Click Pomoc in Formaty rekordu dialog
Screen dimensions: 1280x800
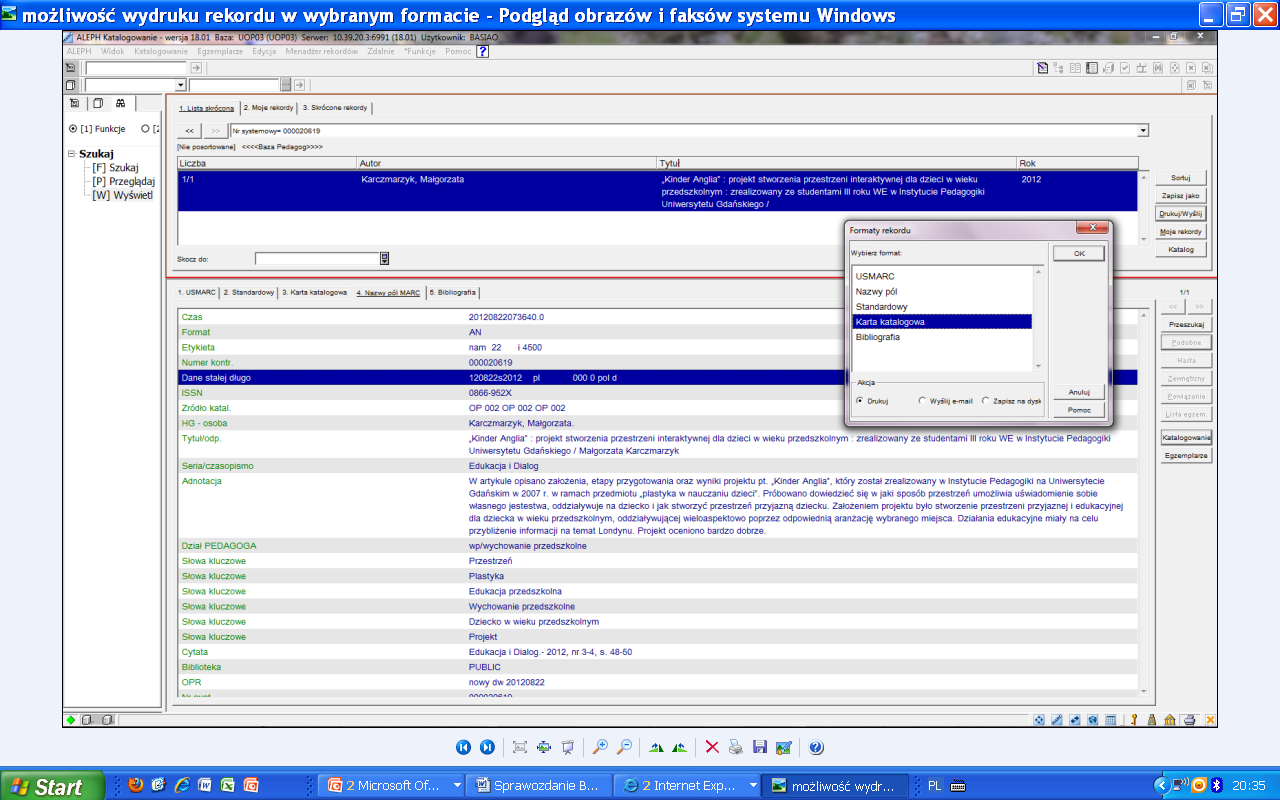[1079, 410]
